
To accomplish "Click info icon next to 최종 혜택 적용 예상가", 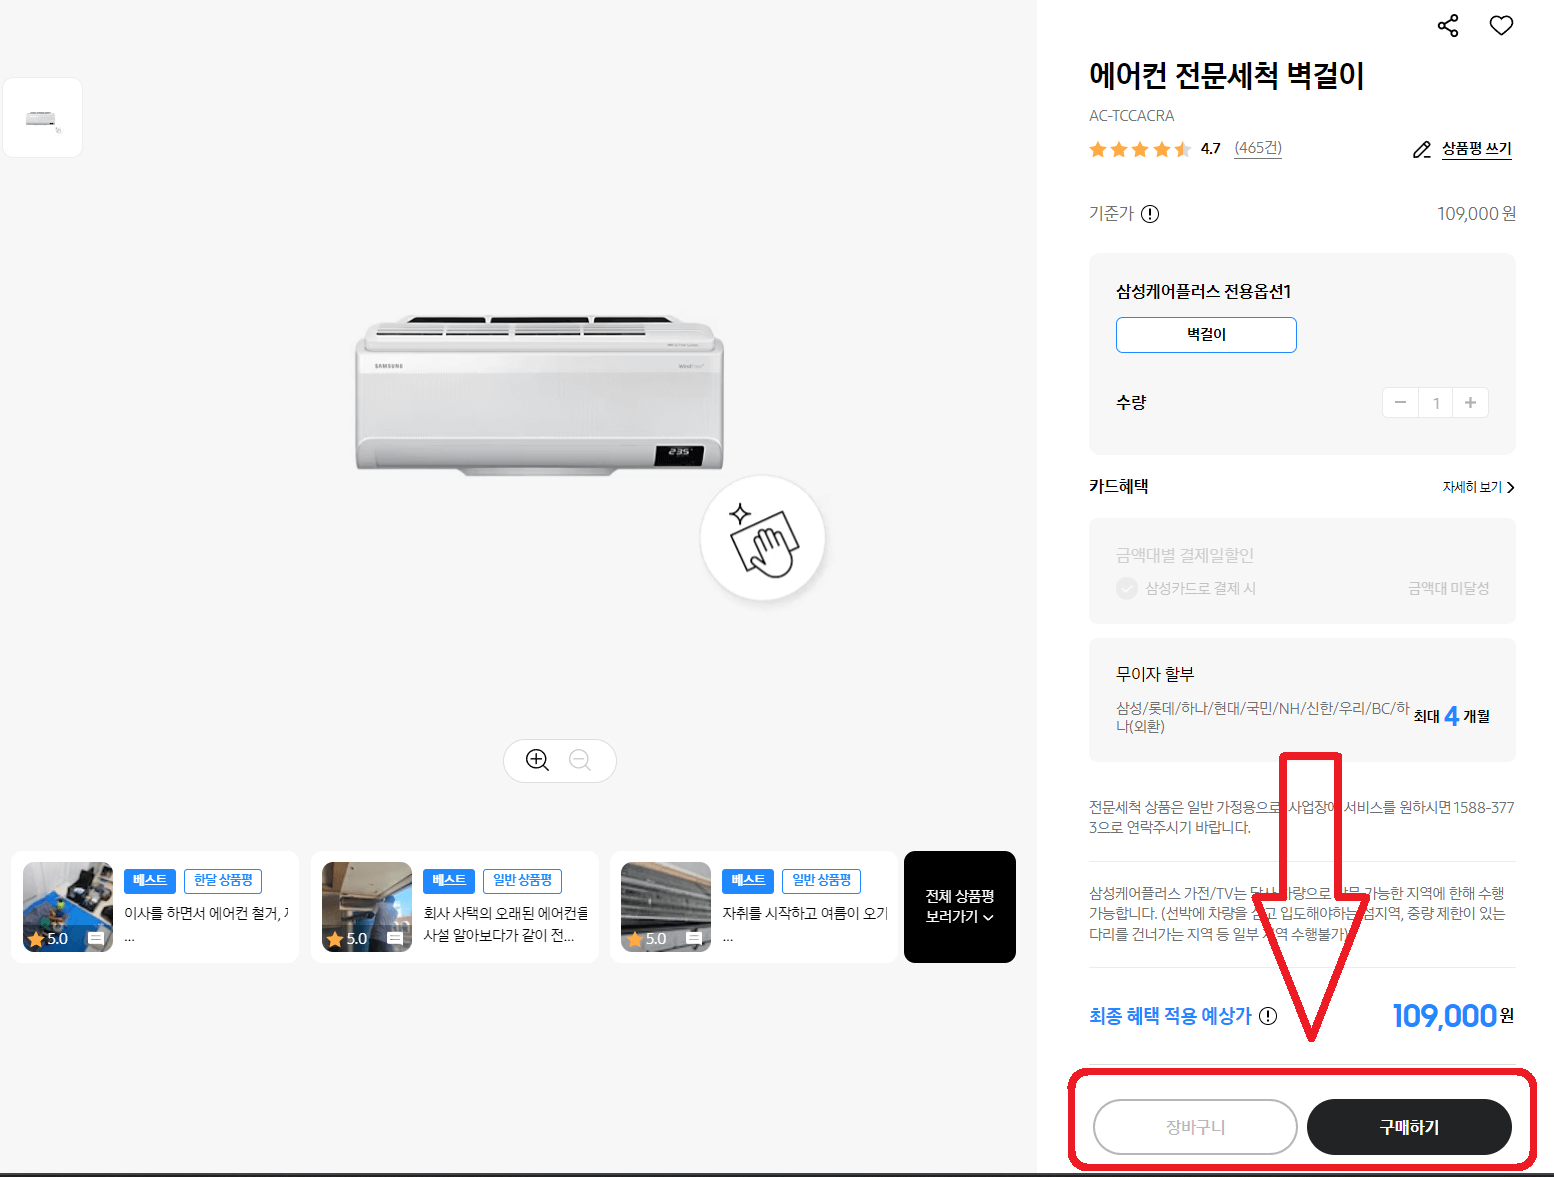I will click(x=1268, y=1015).
